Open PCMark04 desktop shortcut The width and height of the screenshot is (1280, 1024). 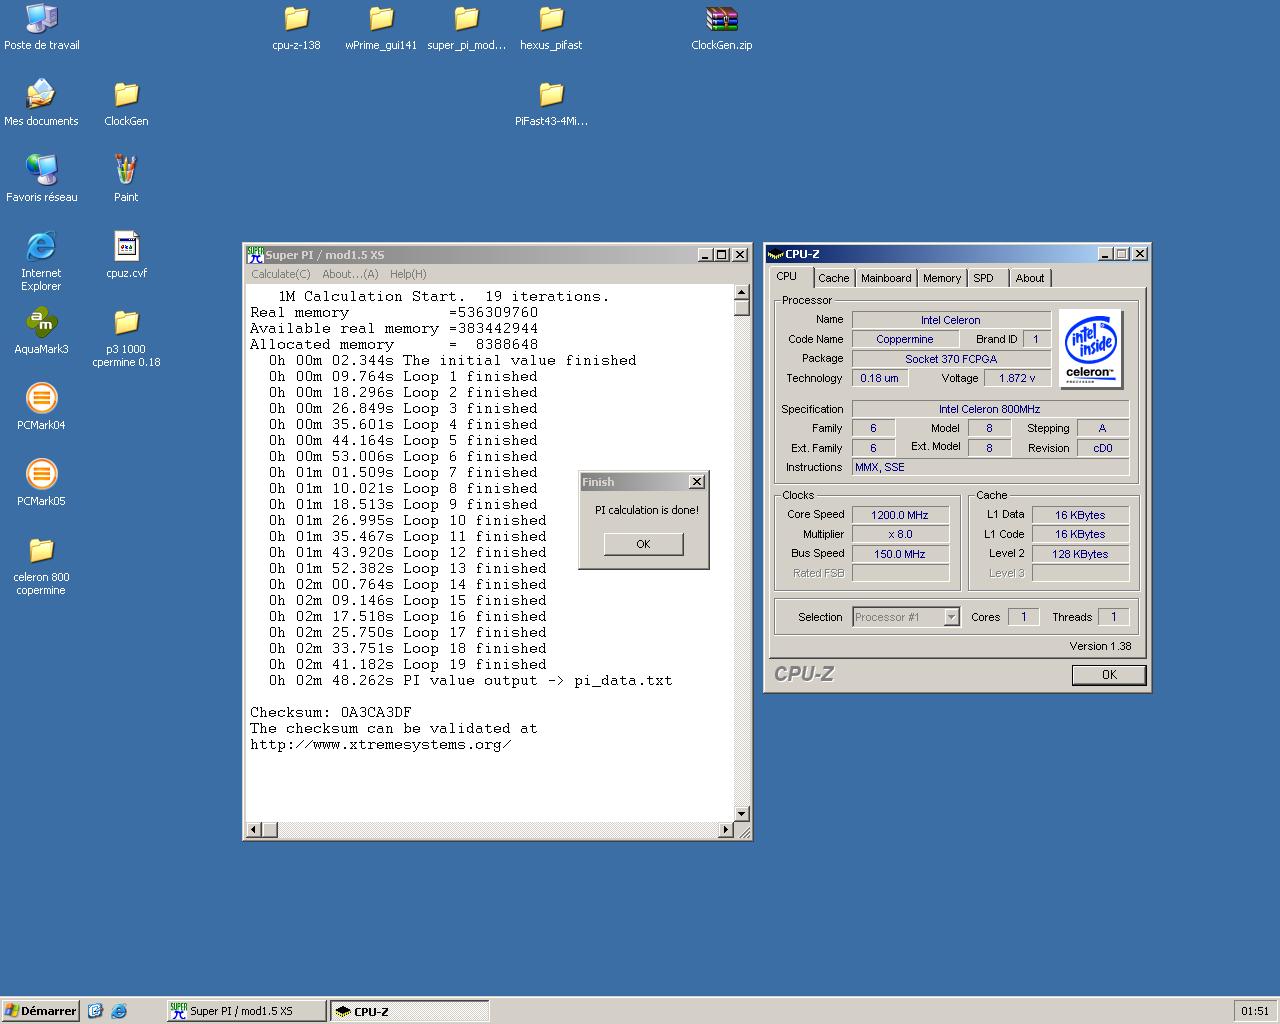coord(41,407)
